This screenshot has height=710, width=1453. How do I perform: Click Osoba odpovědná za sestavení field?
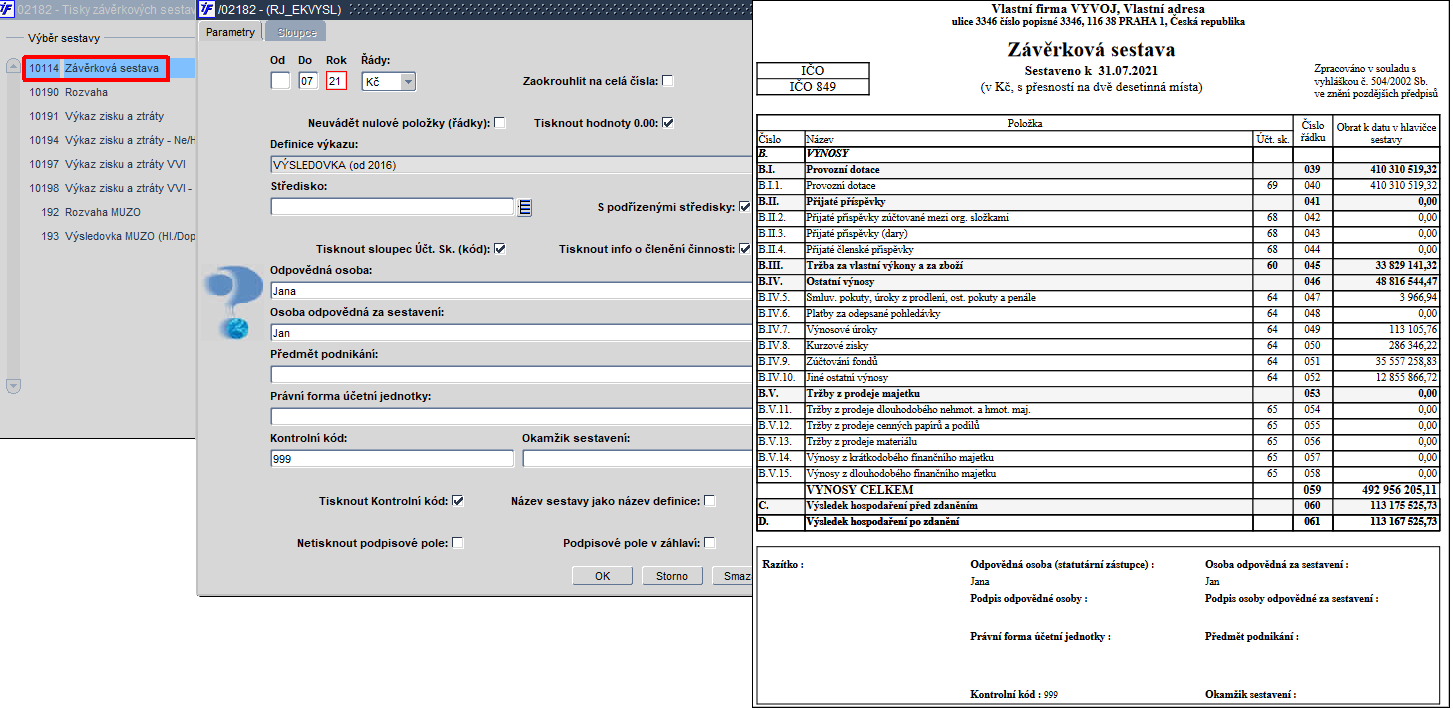(510, 333)
